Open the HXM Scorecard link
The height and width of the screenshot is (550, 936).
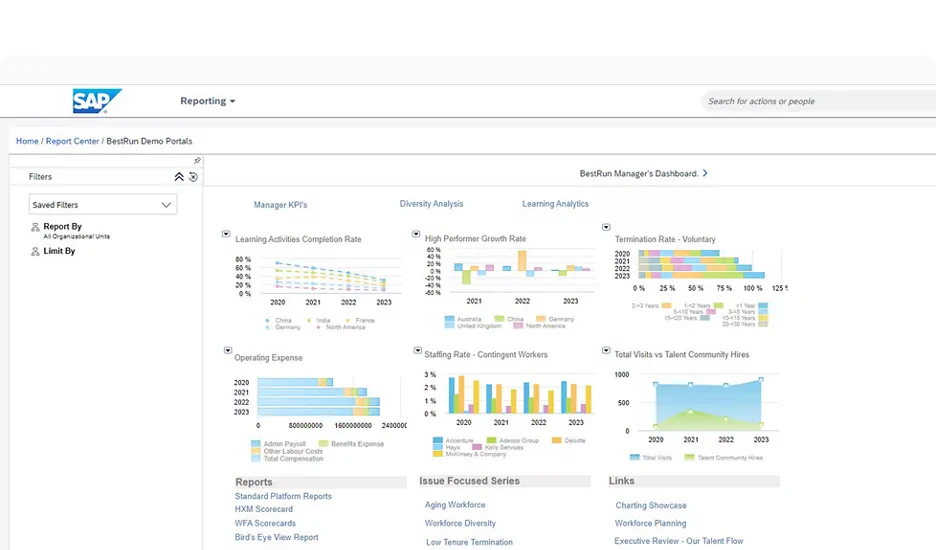[x=264, y=509]
